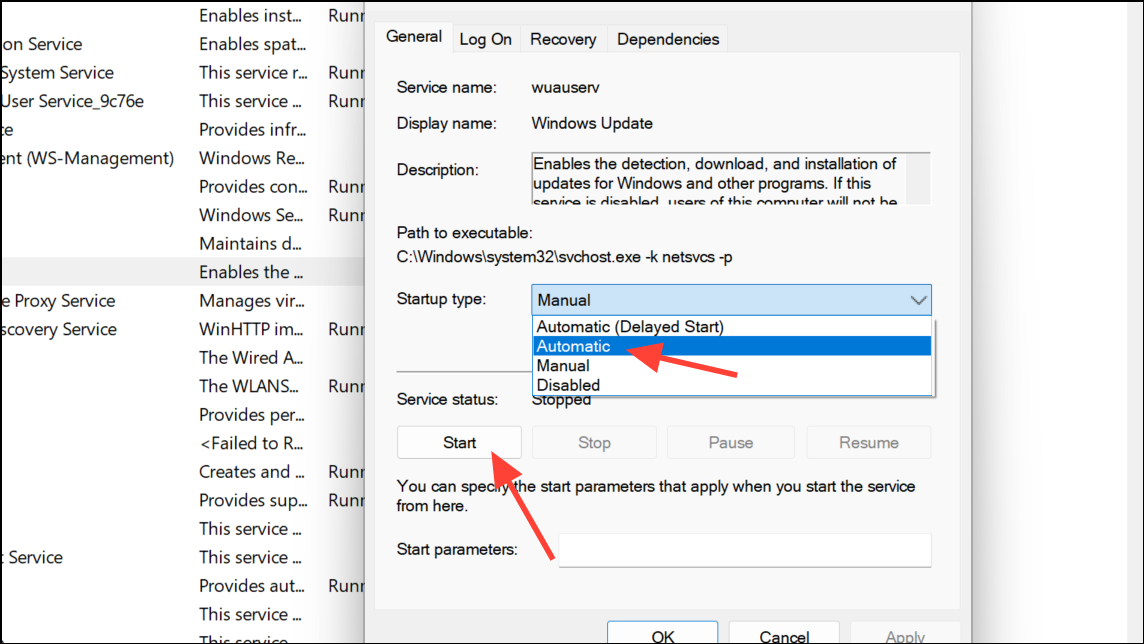Click 'User Service_9c76e' in Services list
The height and width of the screenshot is (644, 1144).
(72, 101)
